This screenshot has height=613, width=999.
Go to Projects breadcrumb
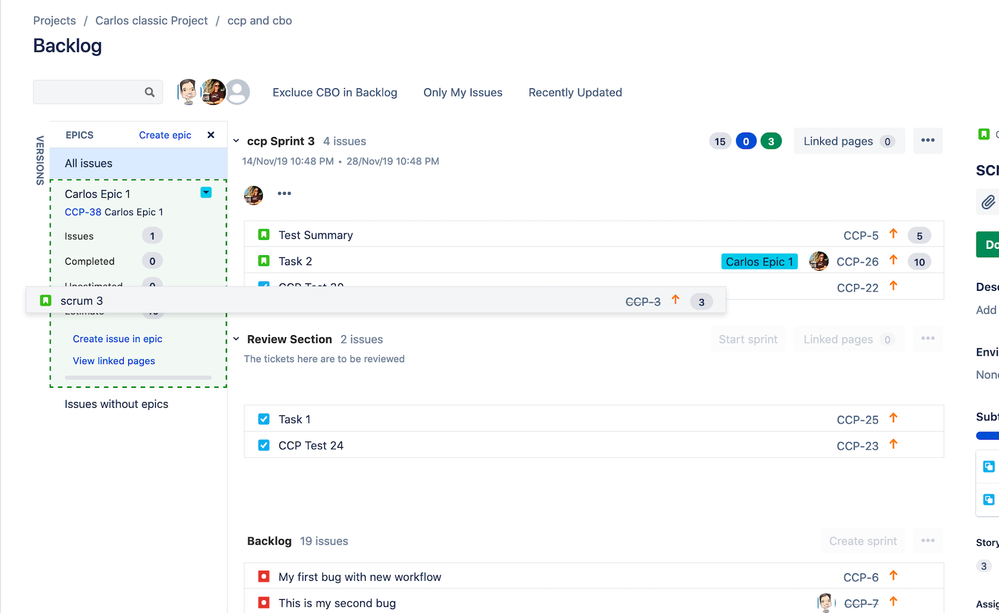point(54,20)
